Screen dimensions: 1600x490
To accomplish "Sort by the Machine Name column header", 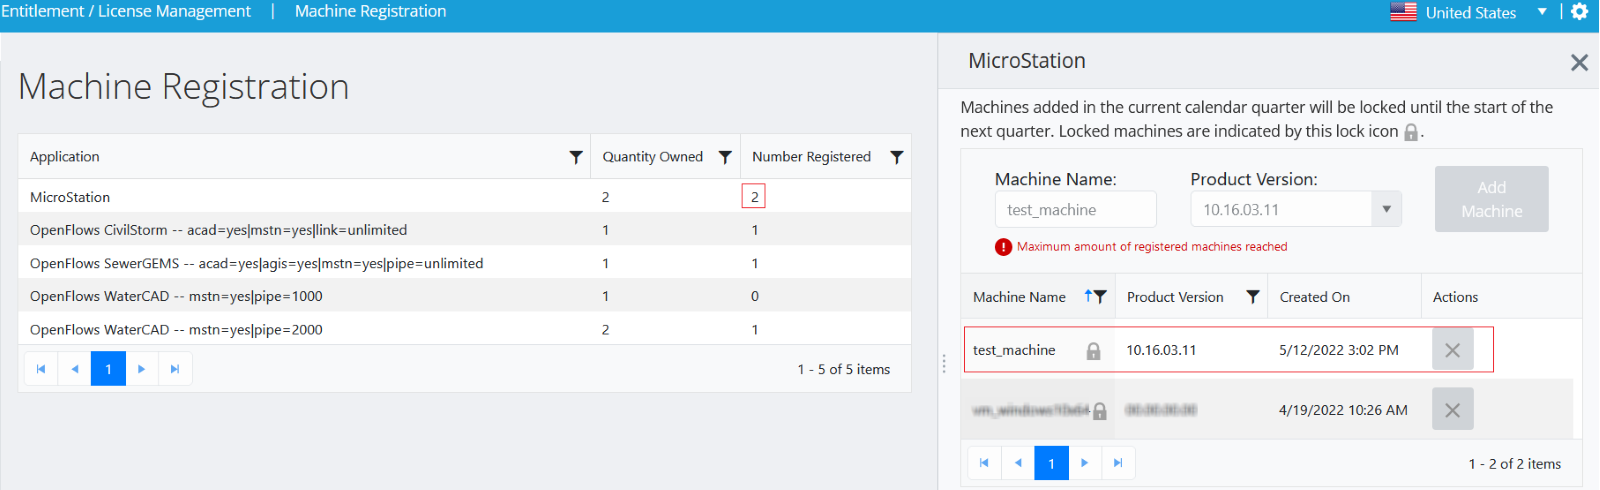I will pos(1019,297).
